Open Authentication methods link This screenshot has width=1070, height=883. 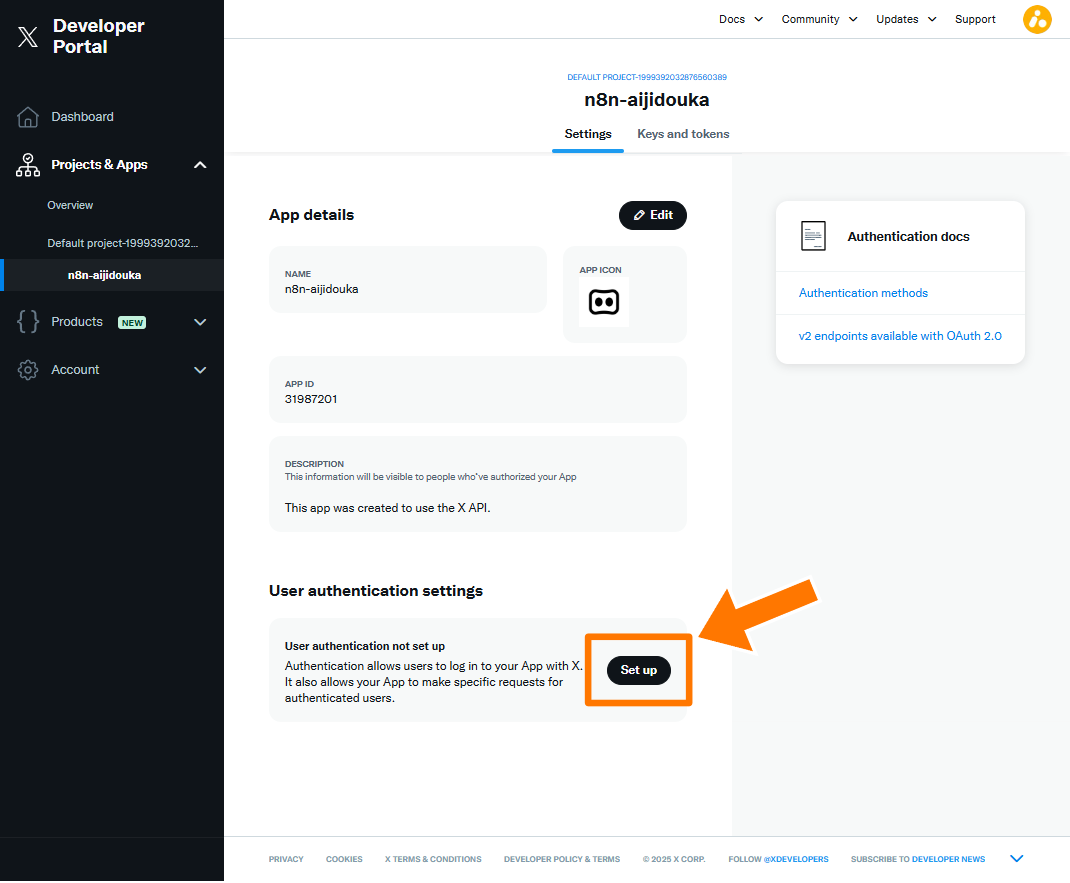pyautogui.click(x=863, y=293)
